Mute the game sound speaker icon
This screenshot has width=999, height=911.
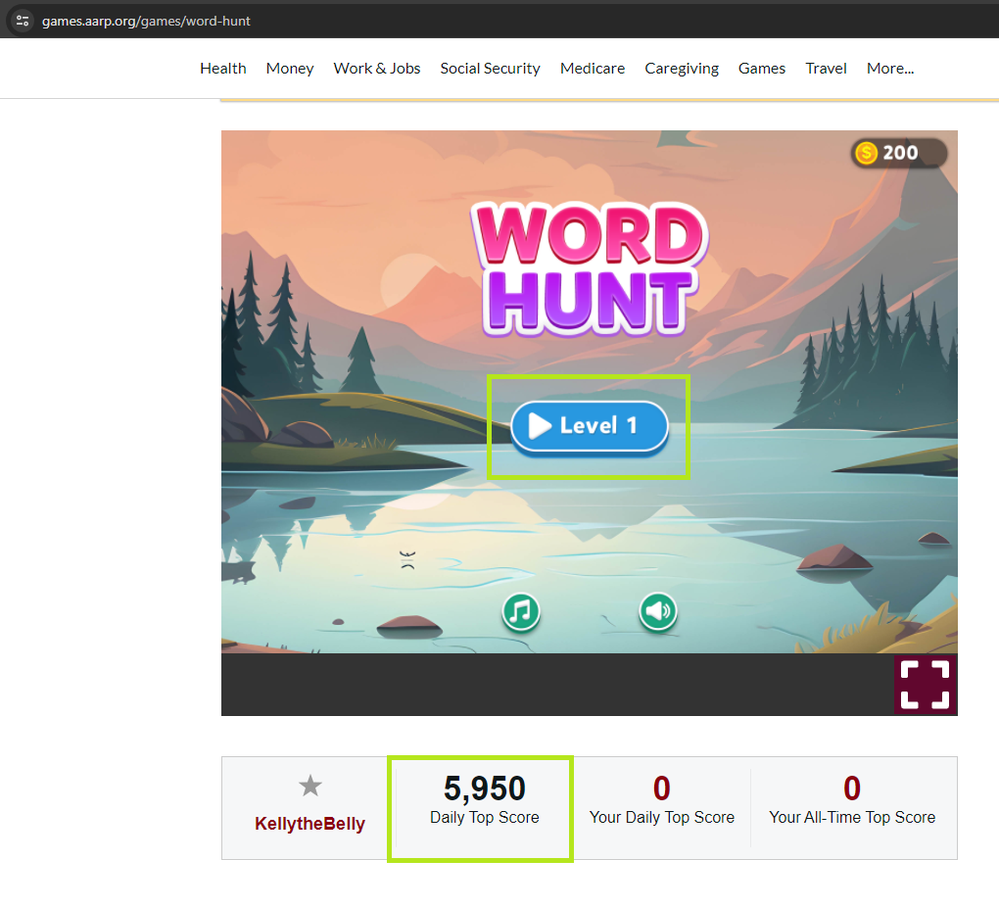point(658,611)
